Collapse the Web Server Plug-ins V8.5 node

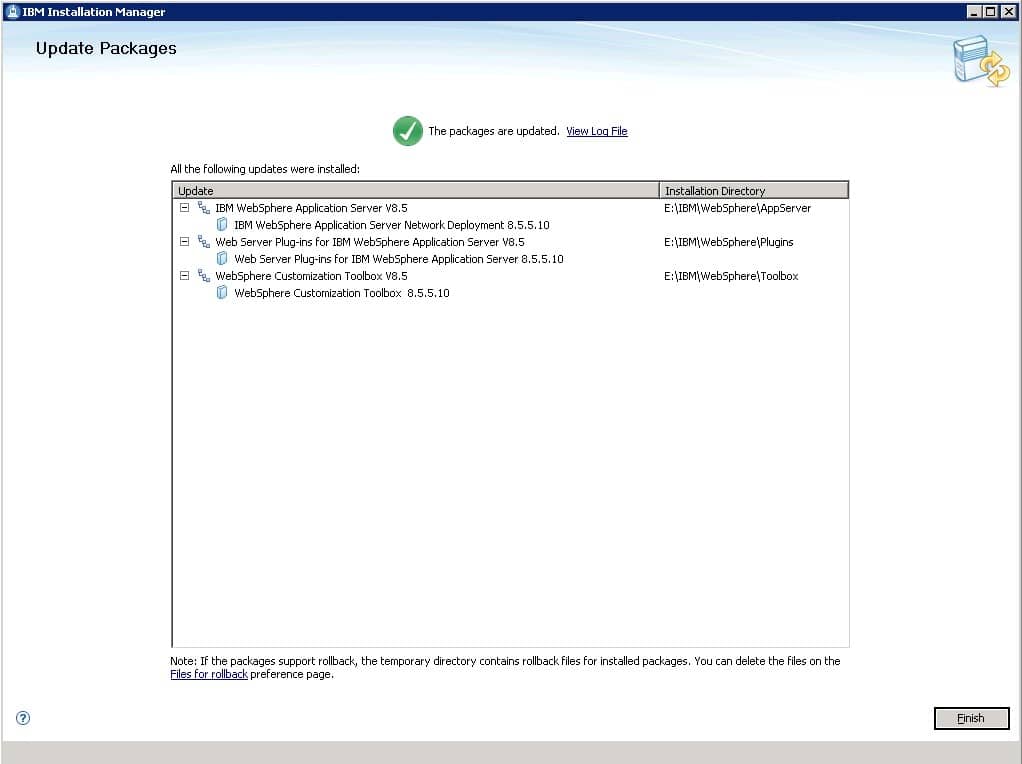coord(184,242)
